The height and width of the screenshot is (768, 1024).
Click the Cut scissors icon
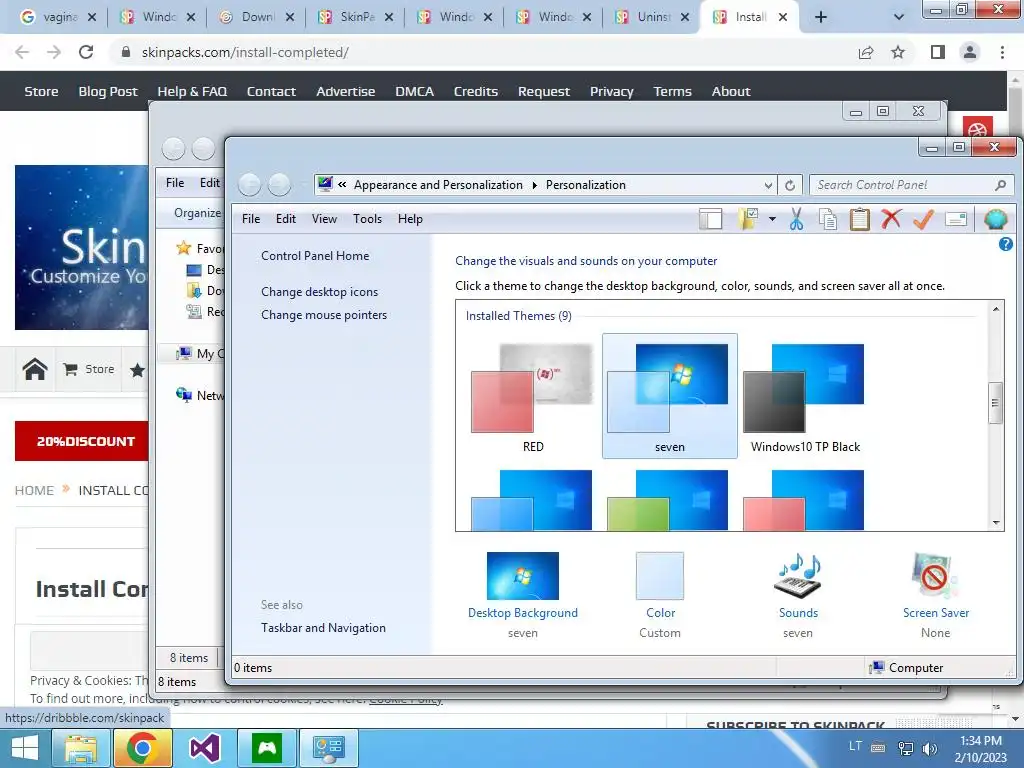pyautogui.click(x=796, y=219)
